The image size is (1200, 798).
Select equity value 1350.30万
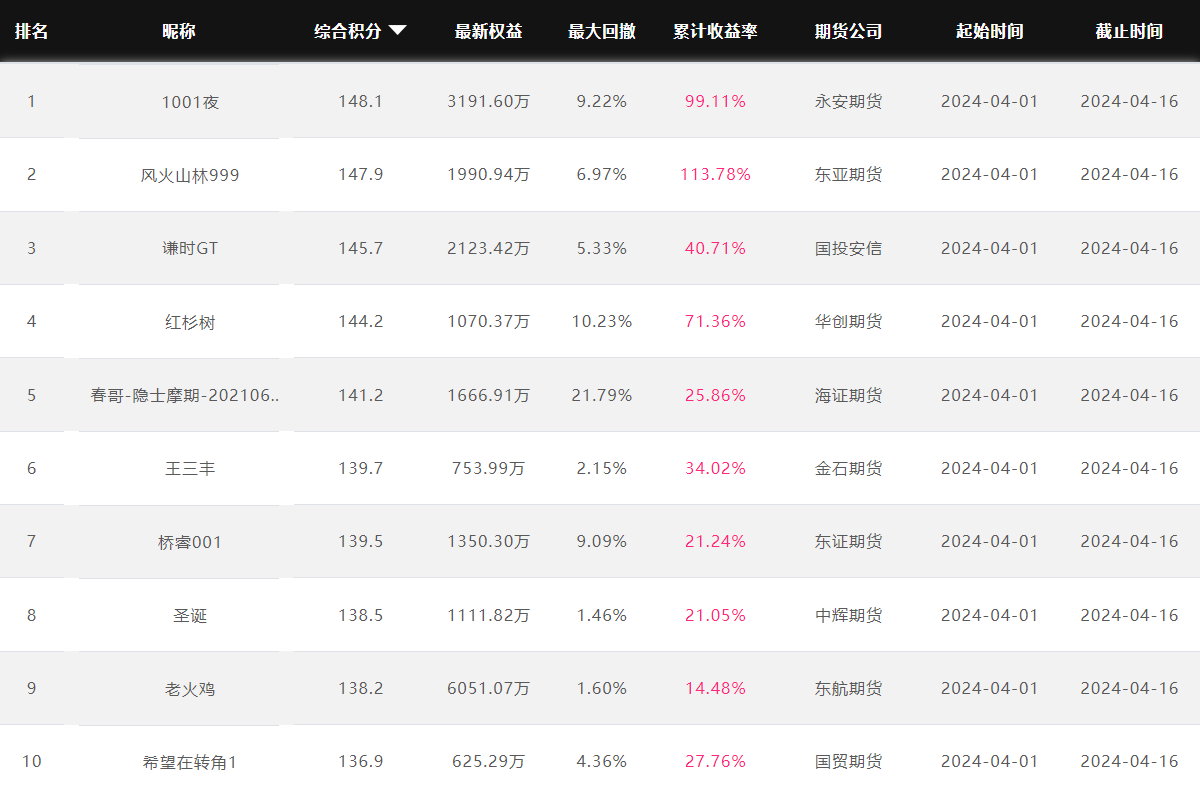pos(488,541)
